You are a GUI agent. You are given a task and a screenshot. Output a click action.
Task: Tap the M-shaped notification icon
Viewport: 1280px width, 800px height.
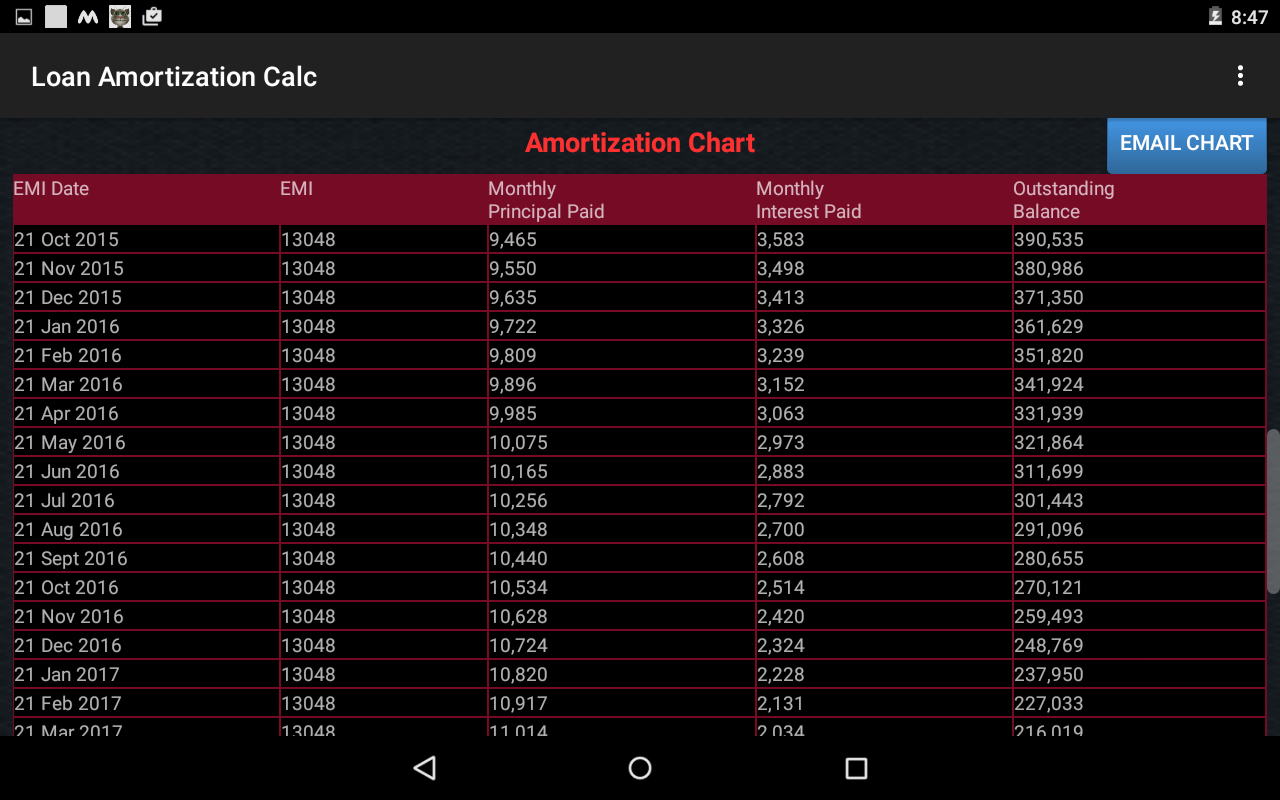point(88,17)
